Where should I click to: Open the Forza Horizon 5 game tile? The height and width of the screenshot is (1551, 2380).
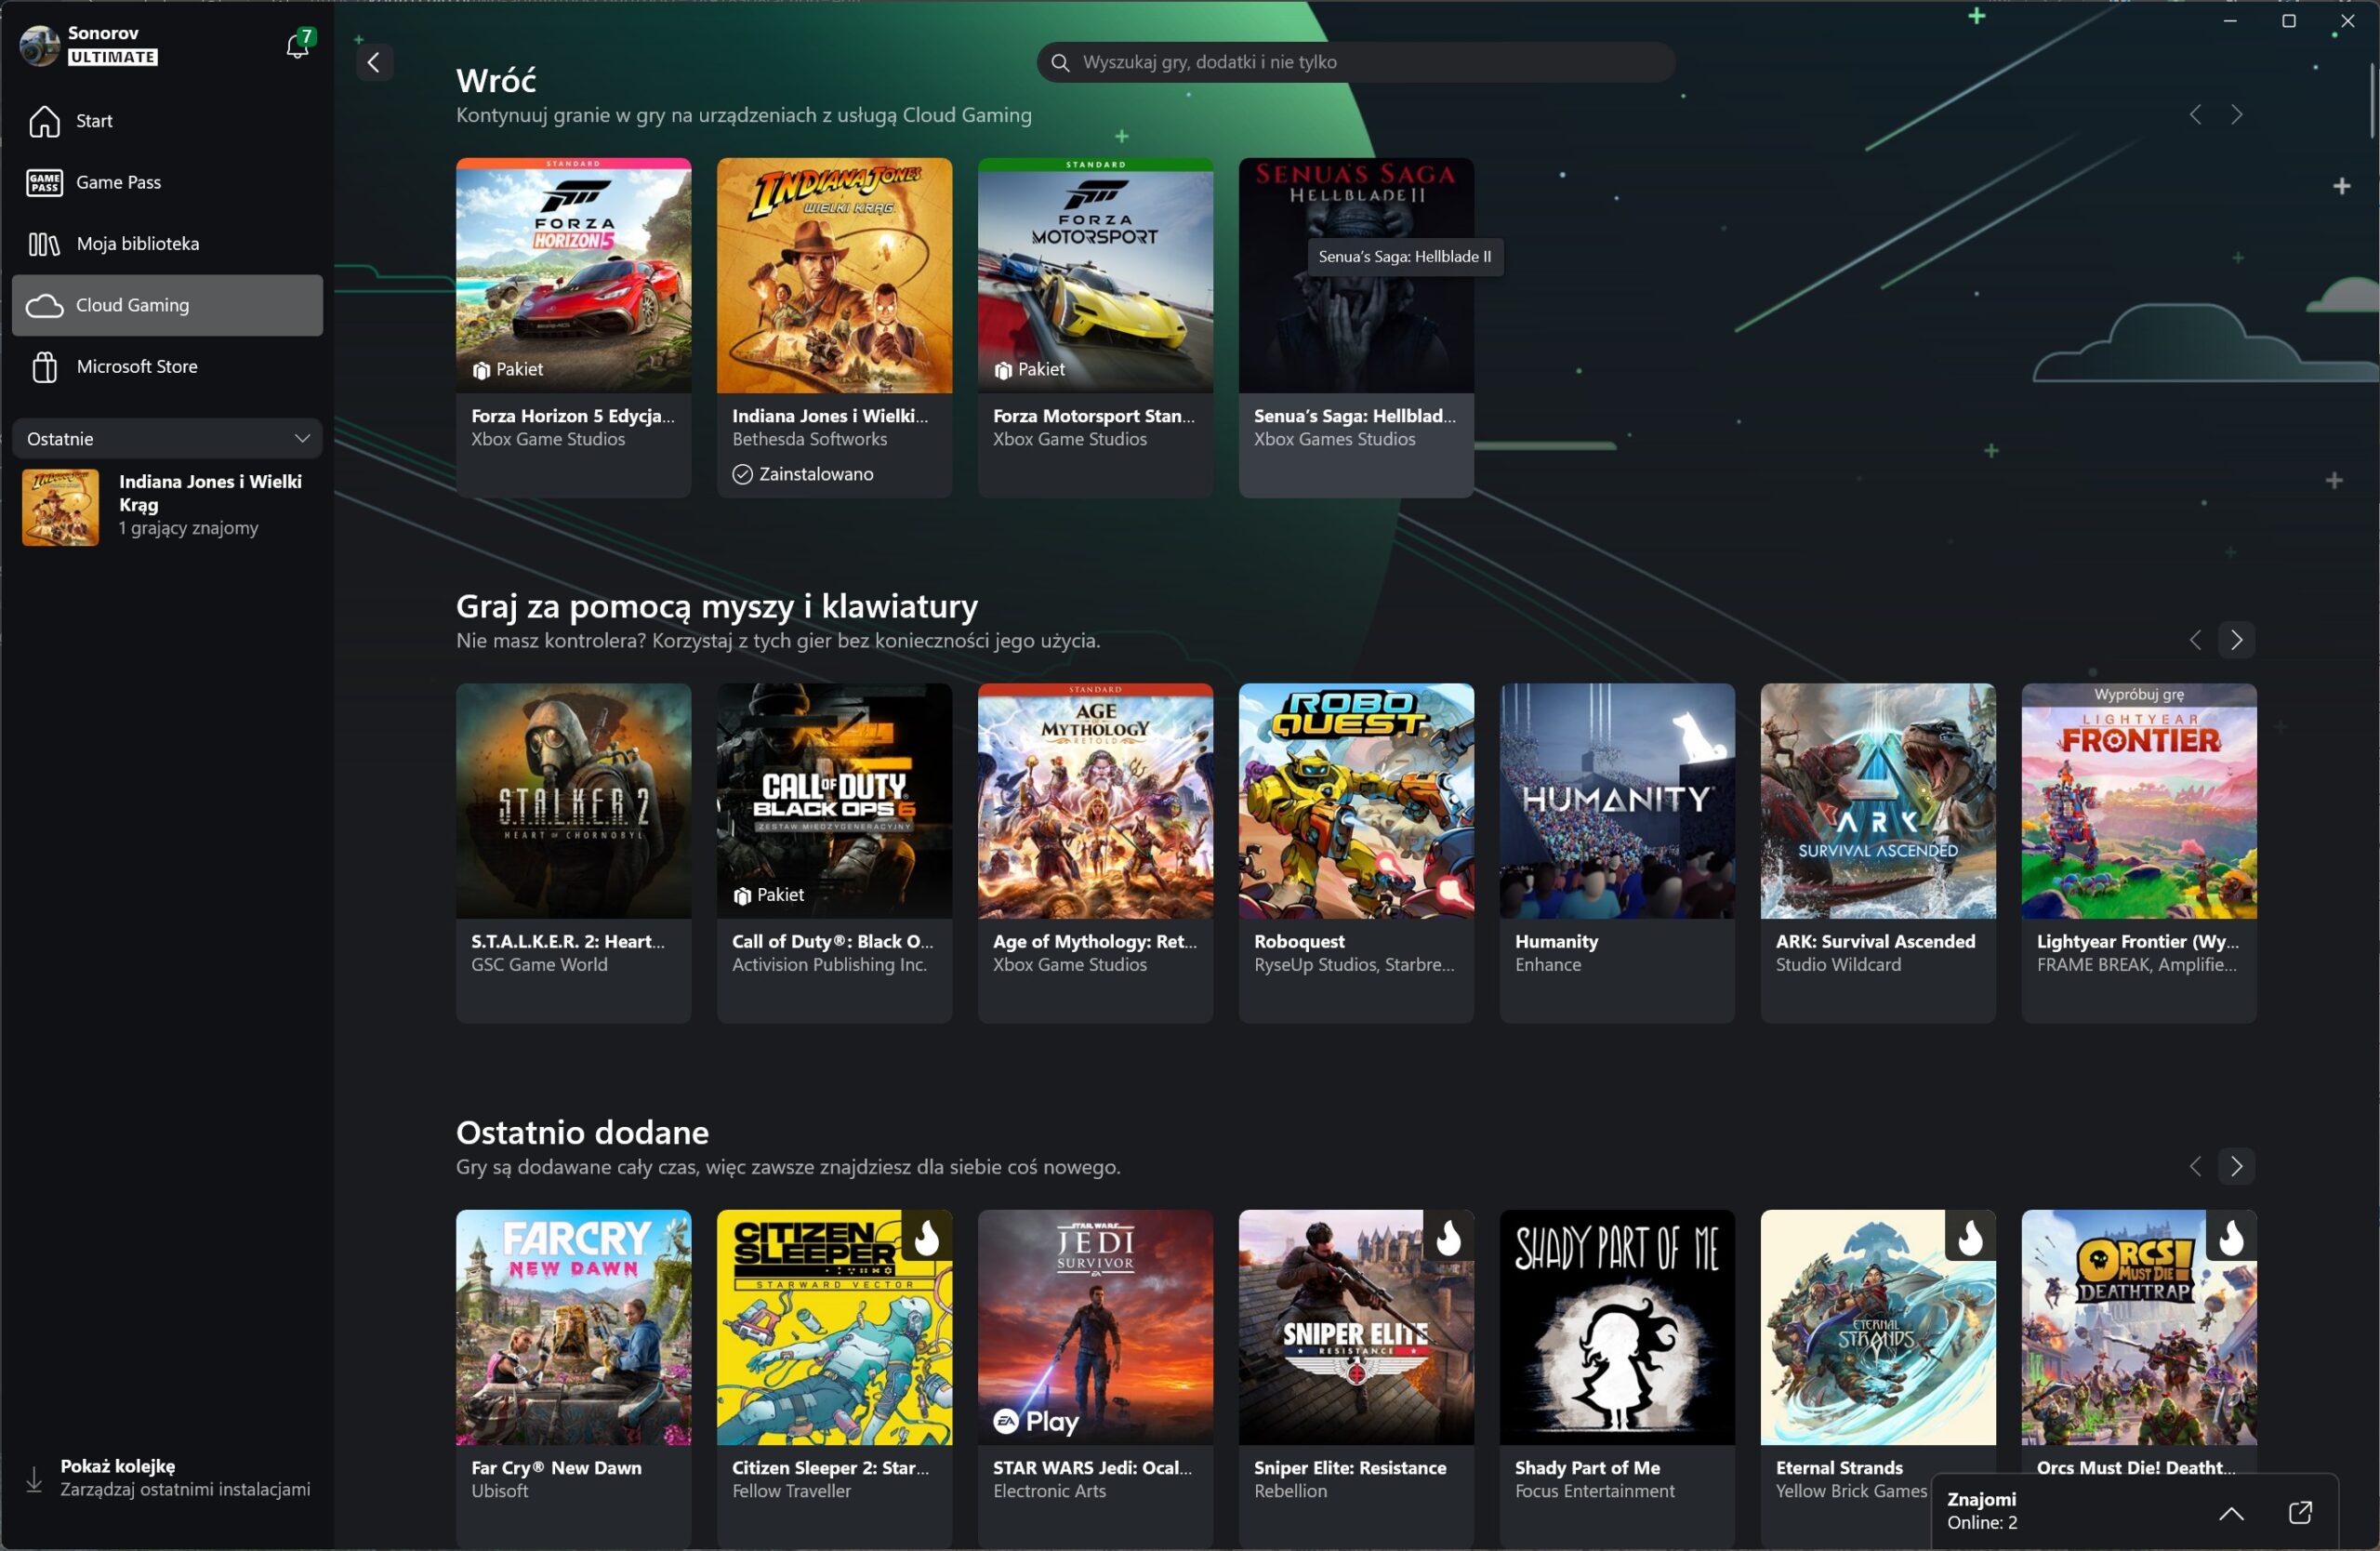point(573,275)
